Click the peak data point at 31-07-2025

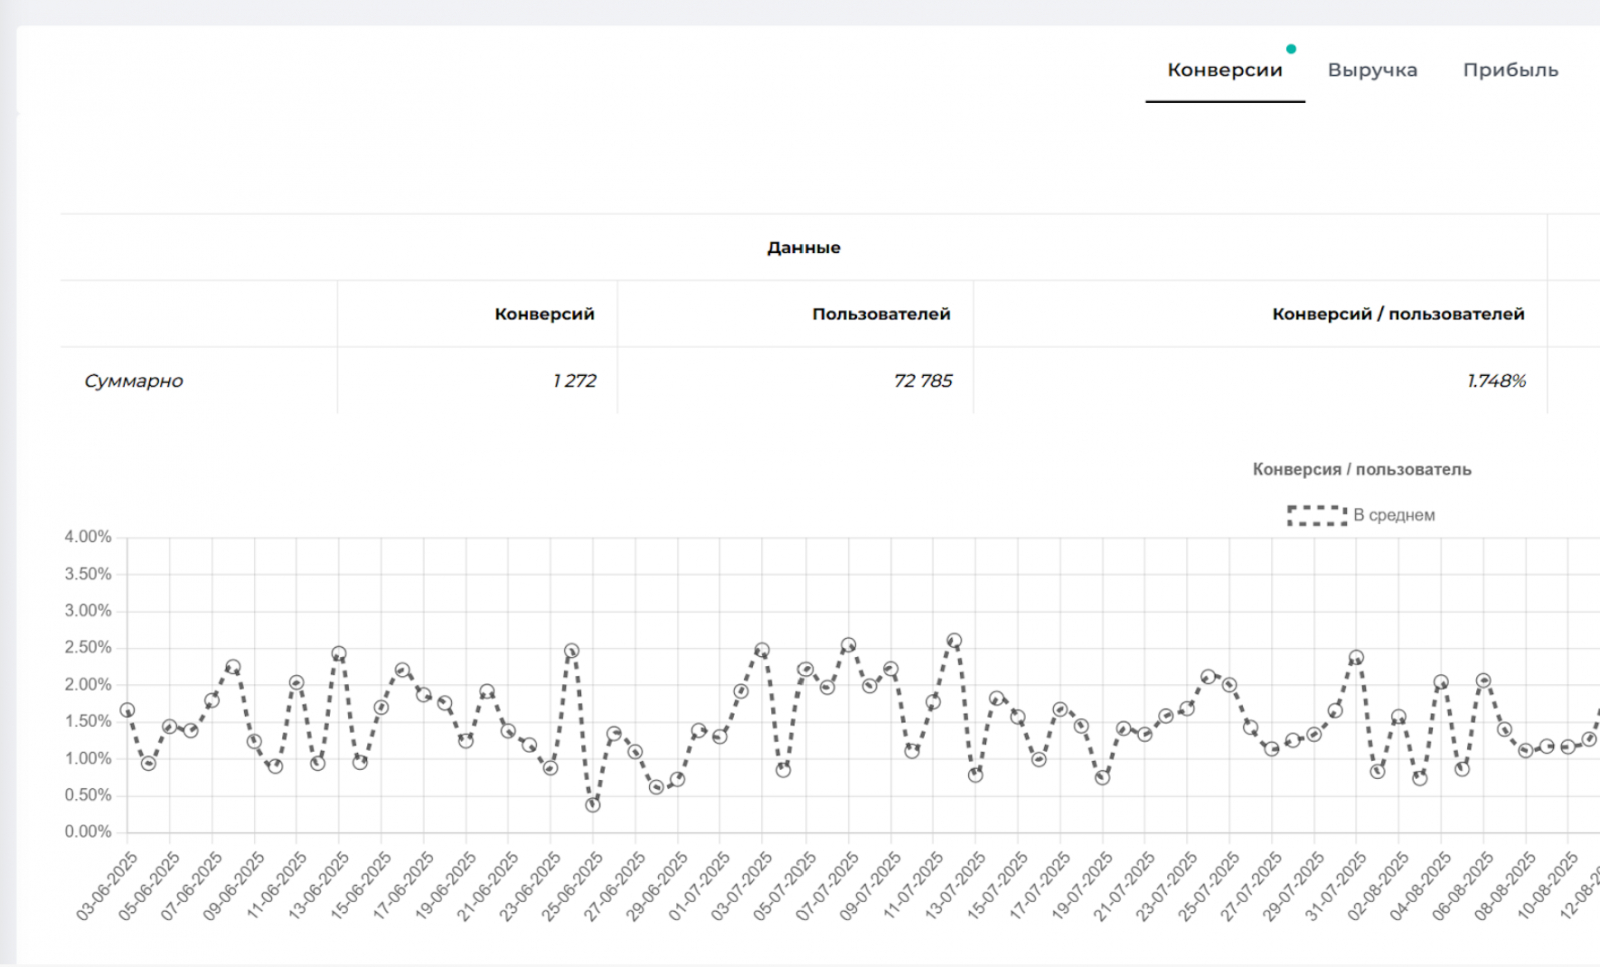(1356, 658)
